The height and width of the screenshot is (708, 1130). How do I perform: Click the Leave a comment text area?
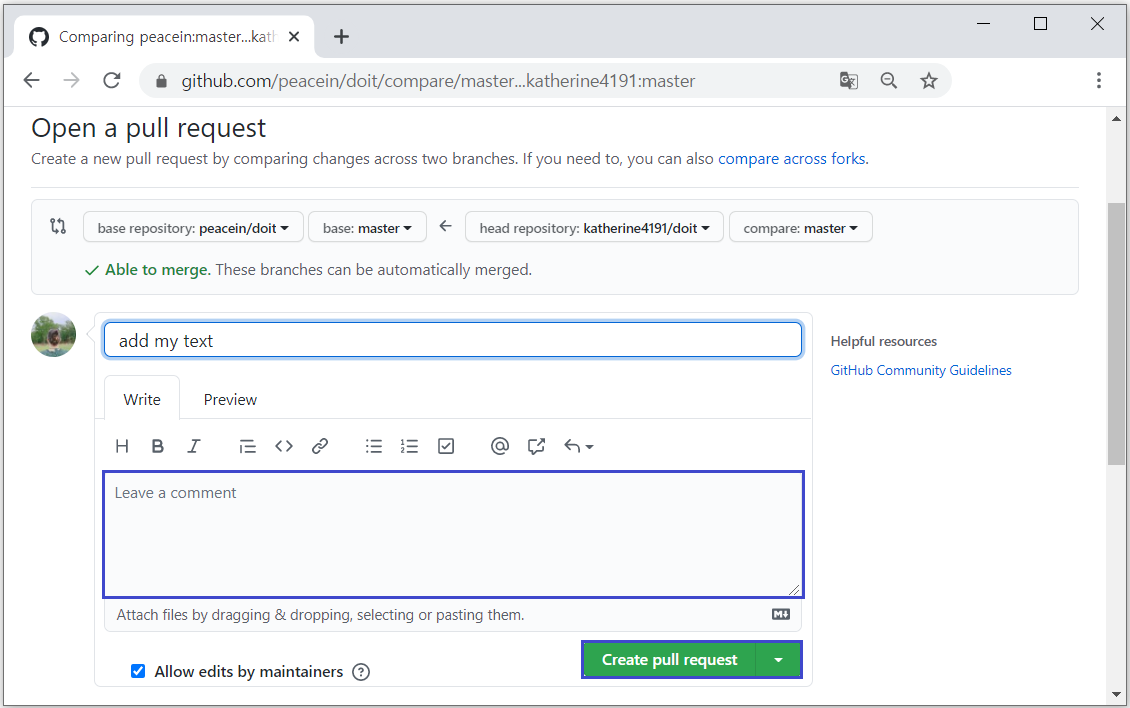tap(453, 534)
